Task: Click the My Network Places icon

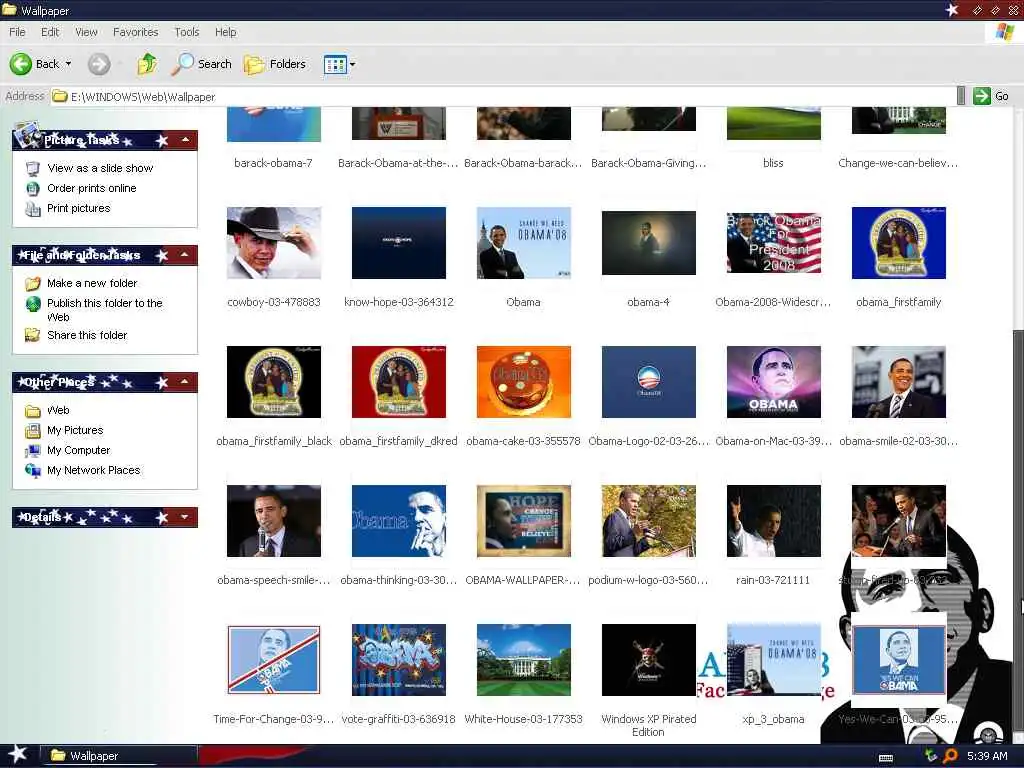Action: click(33, 470)
